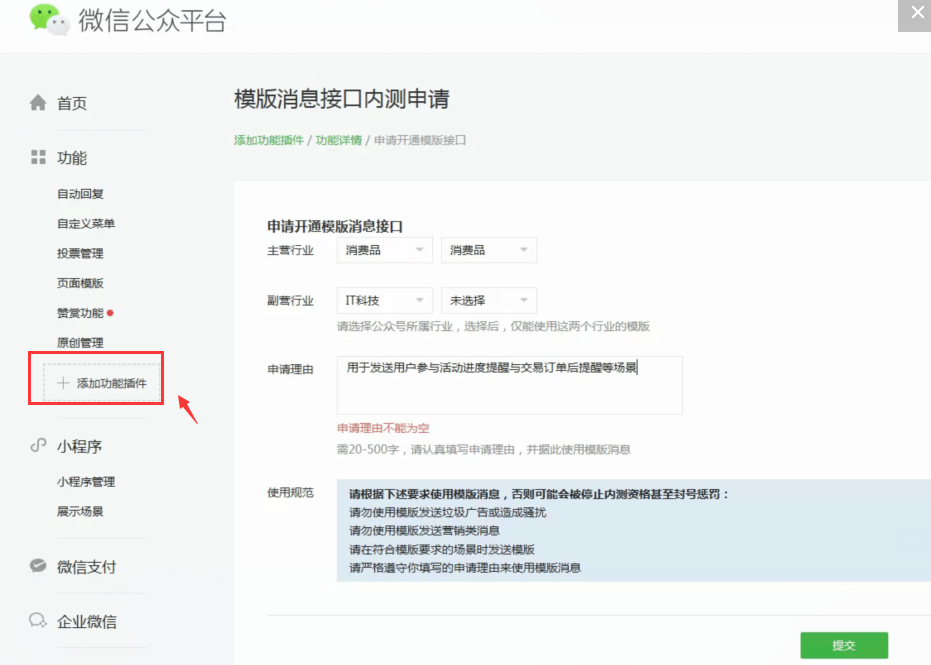Click the chat icon beside 企业微信
931x665 pixels.
tap(38, 620)
